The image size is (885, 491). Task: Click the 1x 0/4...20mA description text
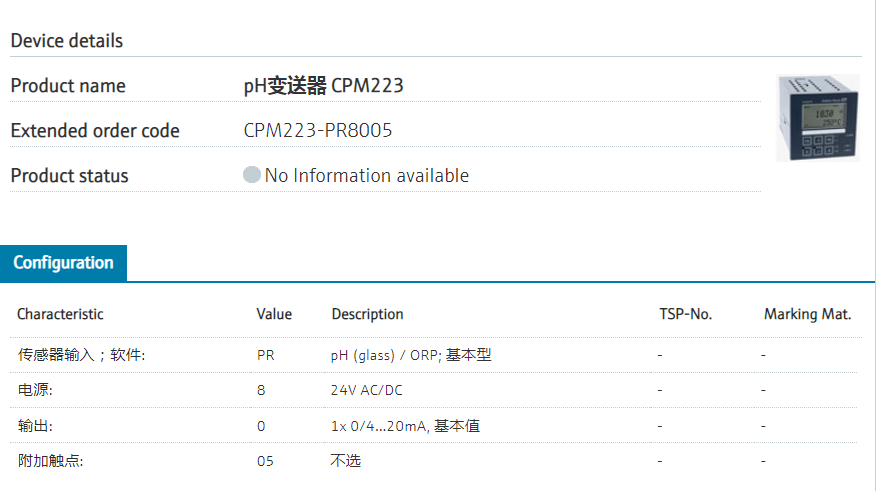coord(405,426)
